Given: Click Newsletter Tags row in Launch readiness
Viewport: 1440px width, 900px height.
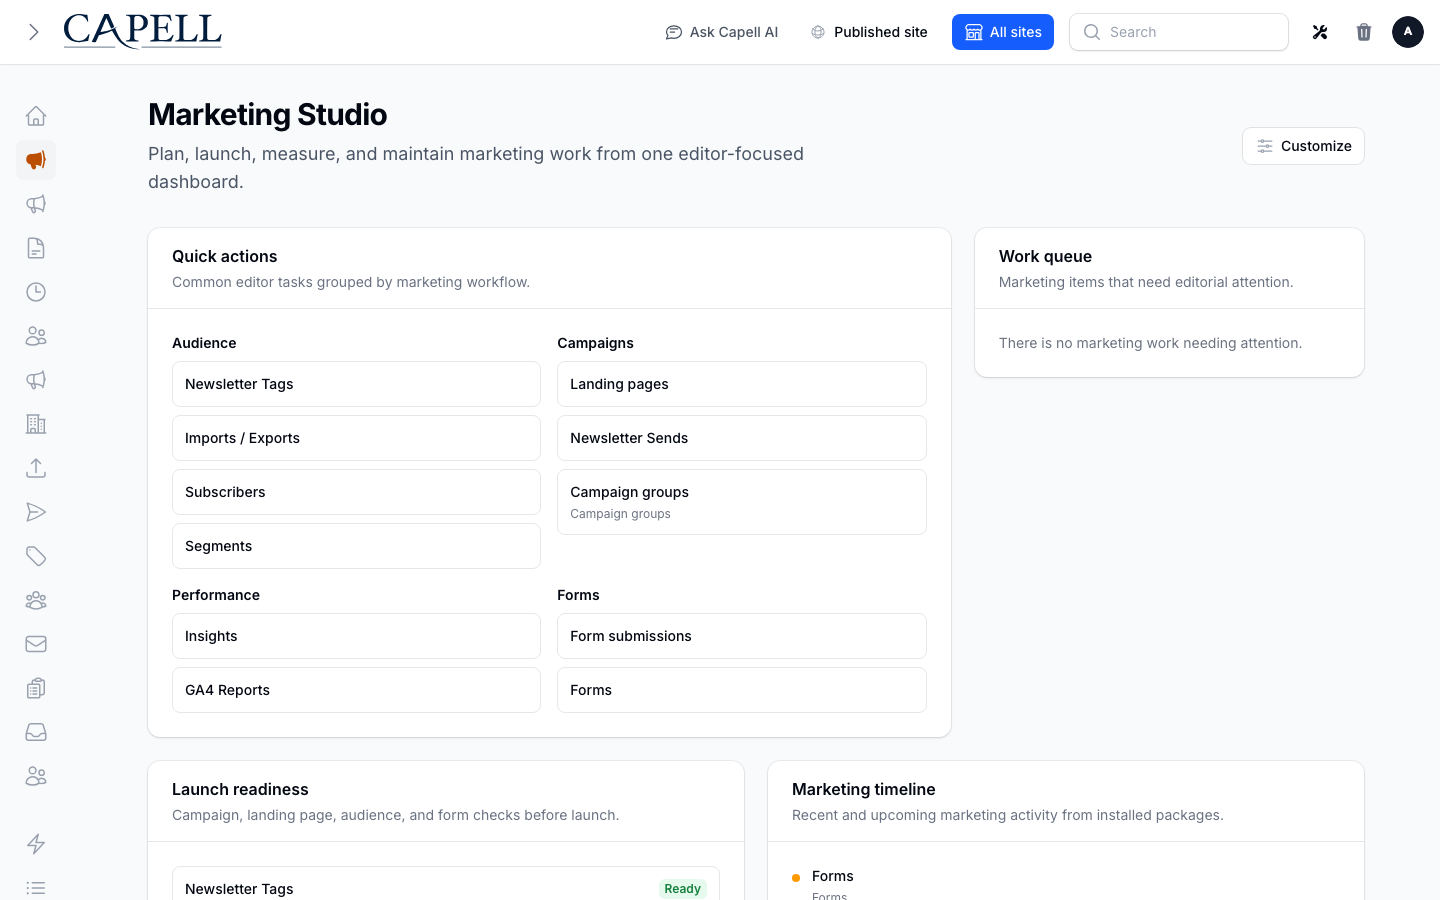Looking at the screenshot, I should 446,884.
